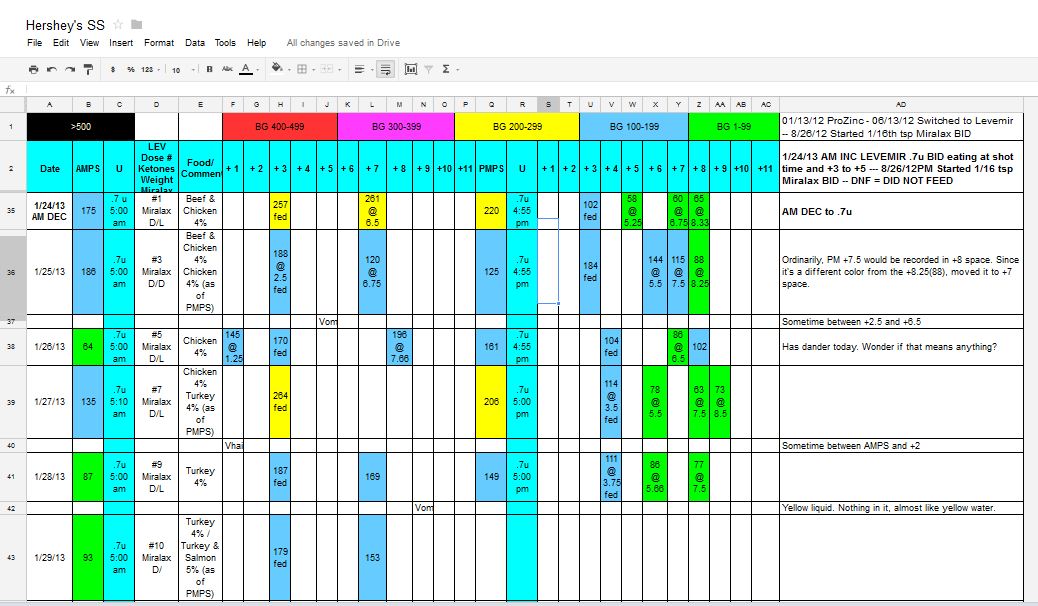Toggle wrap text button
This screenshot has width=1038, height=606.
pyautogui.click(x=385, y=69)
